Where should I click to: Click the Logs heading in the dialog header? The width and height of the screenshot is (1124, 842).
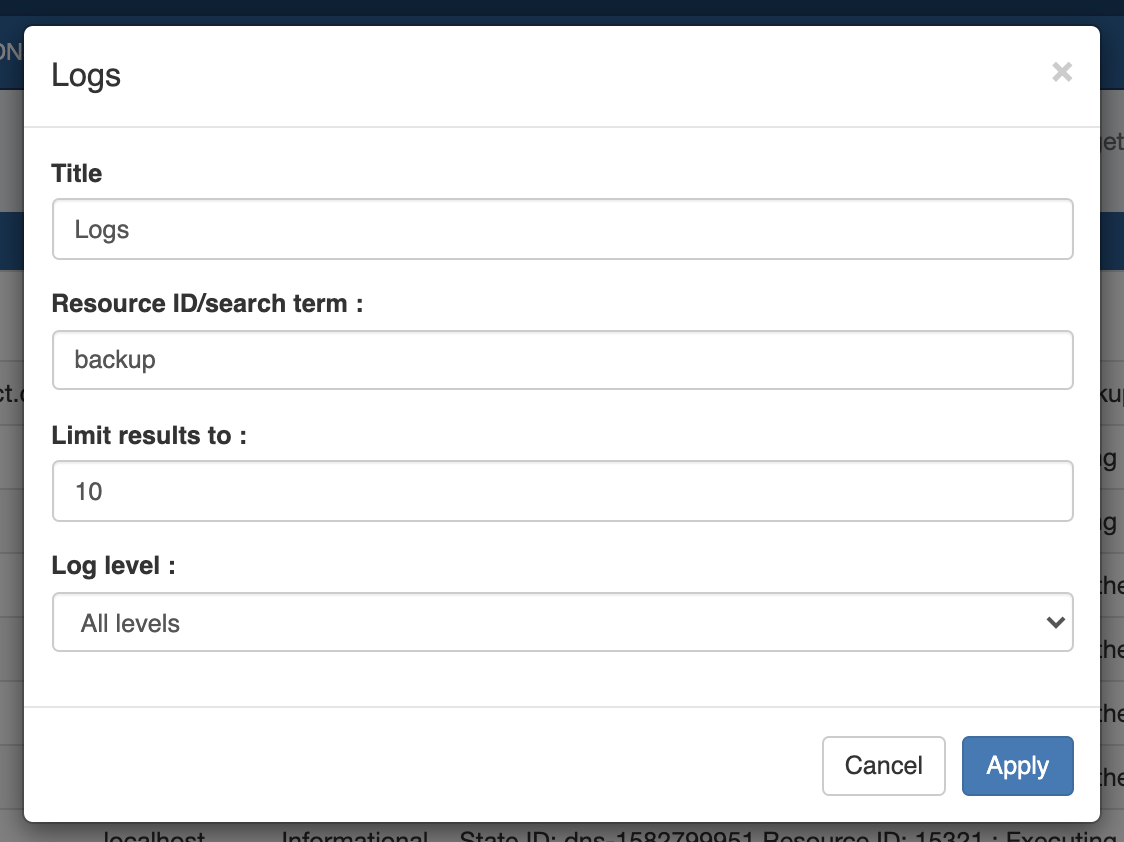tap(86, 76)
